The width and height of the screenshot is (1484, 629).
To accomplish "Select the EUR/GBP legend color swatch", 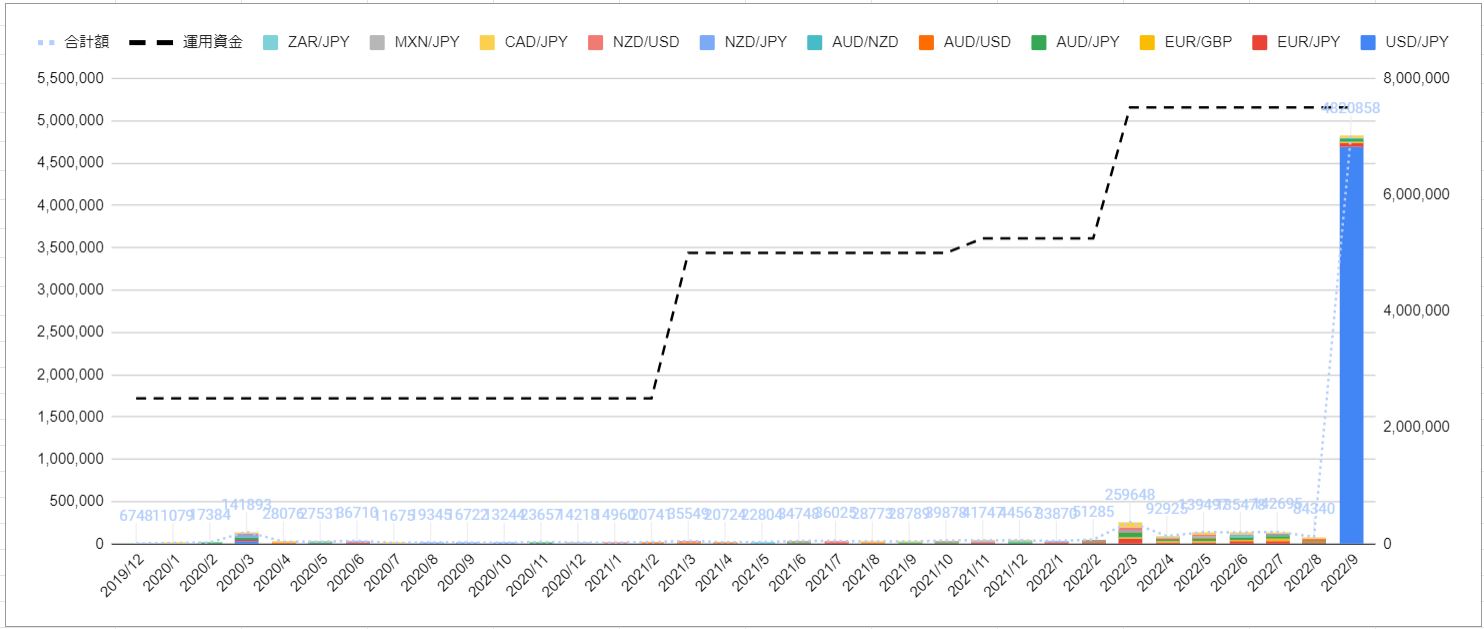I will pyautogui.click(x=1147, y=42).
